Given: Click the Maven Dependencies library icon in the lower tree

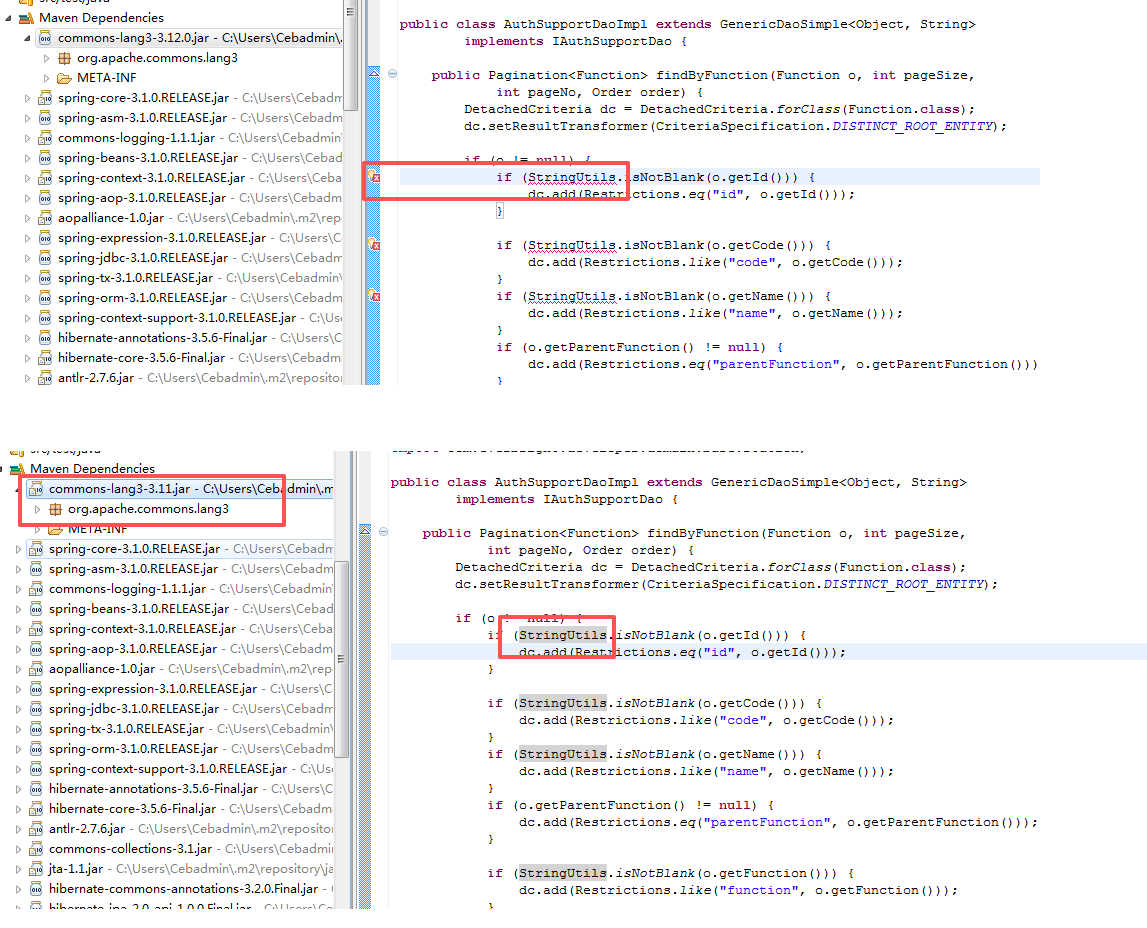Looking at the screenshot, I should tap(18, 468).
